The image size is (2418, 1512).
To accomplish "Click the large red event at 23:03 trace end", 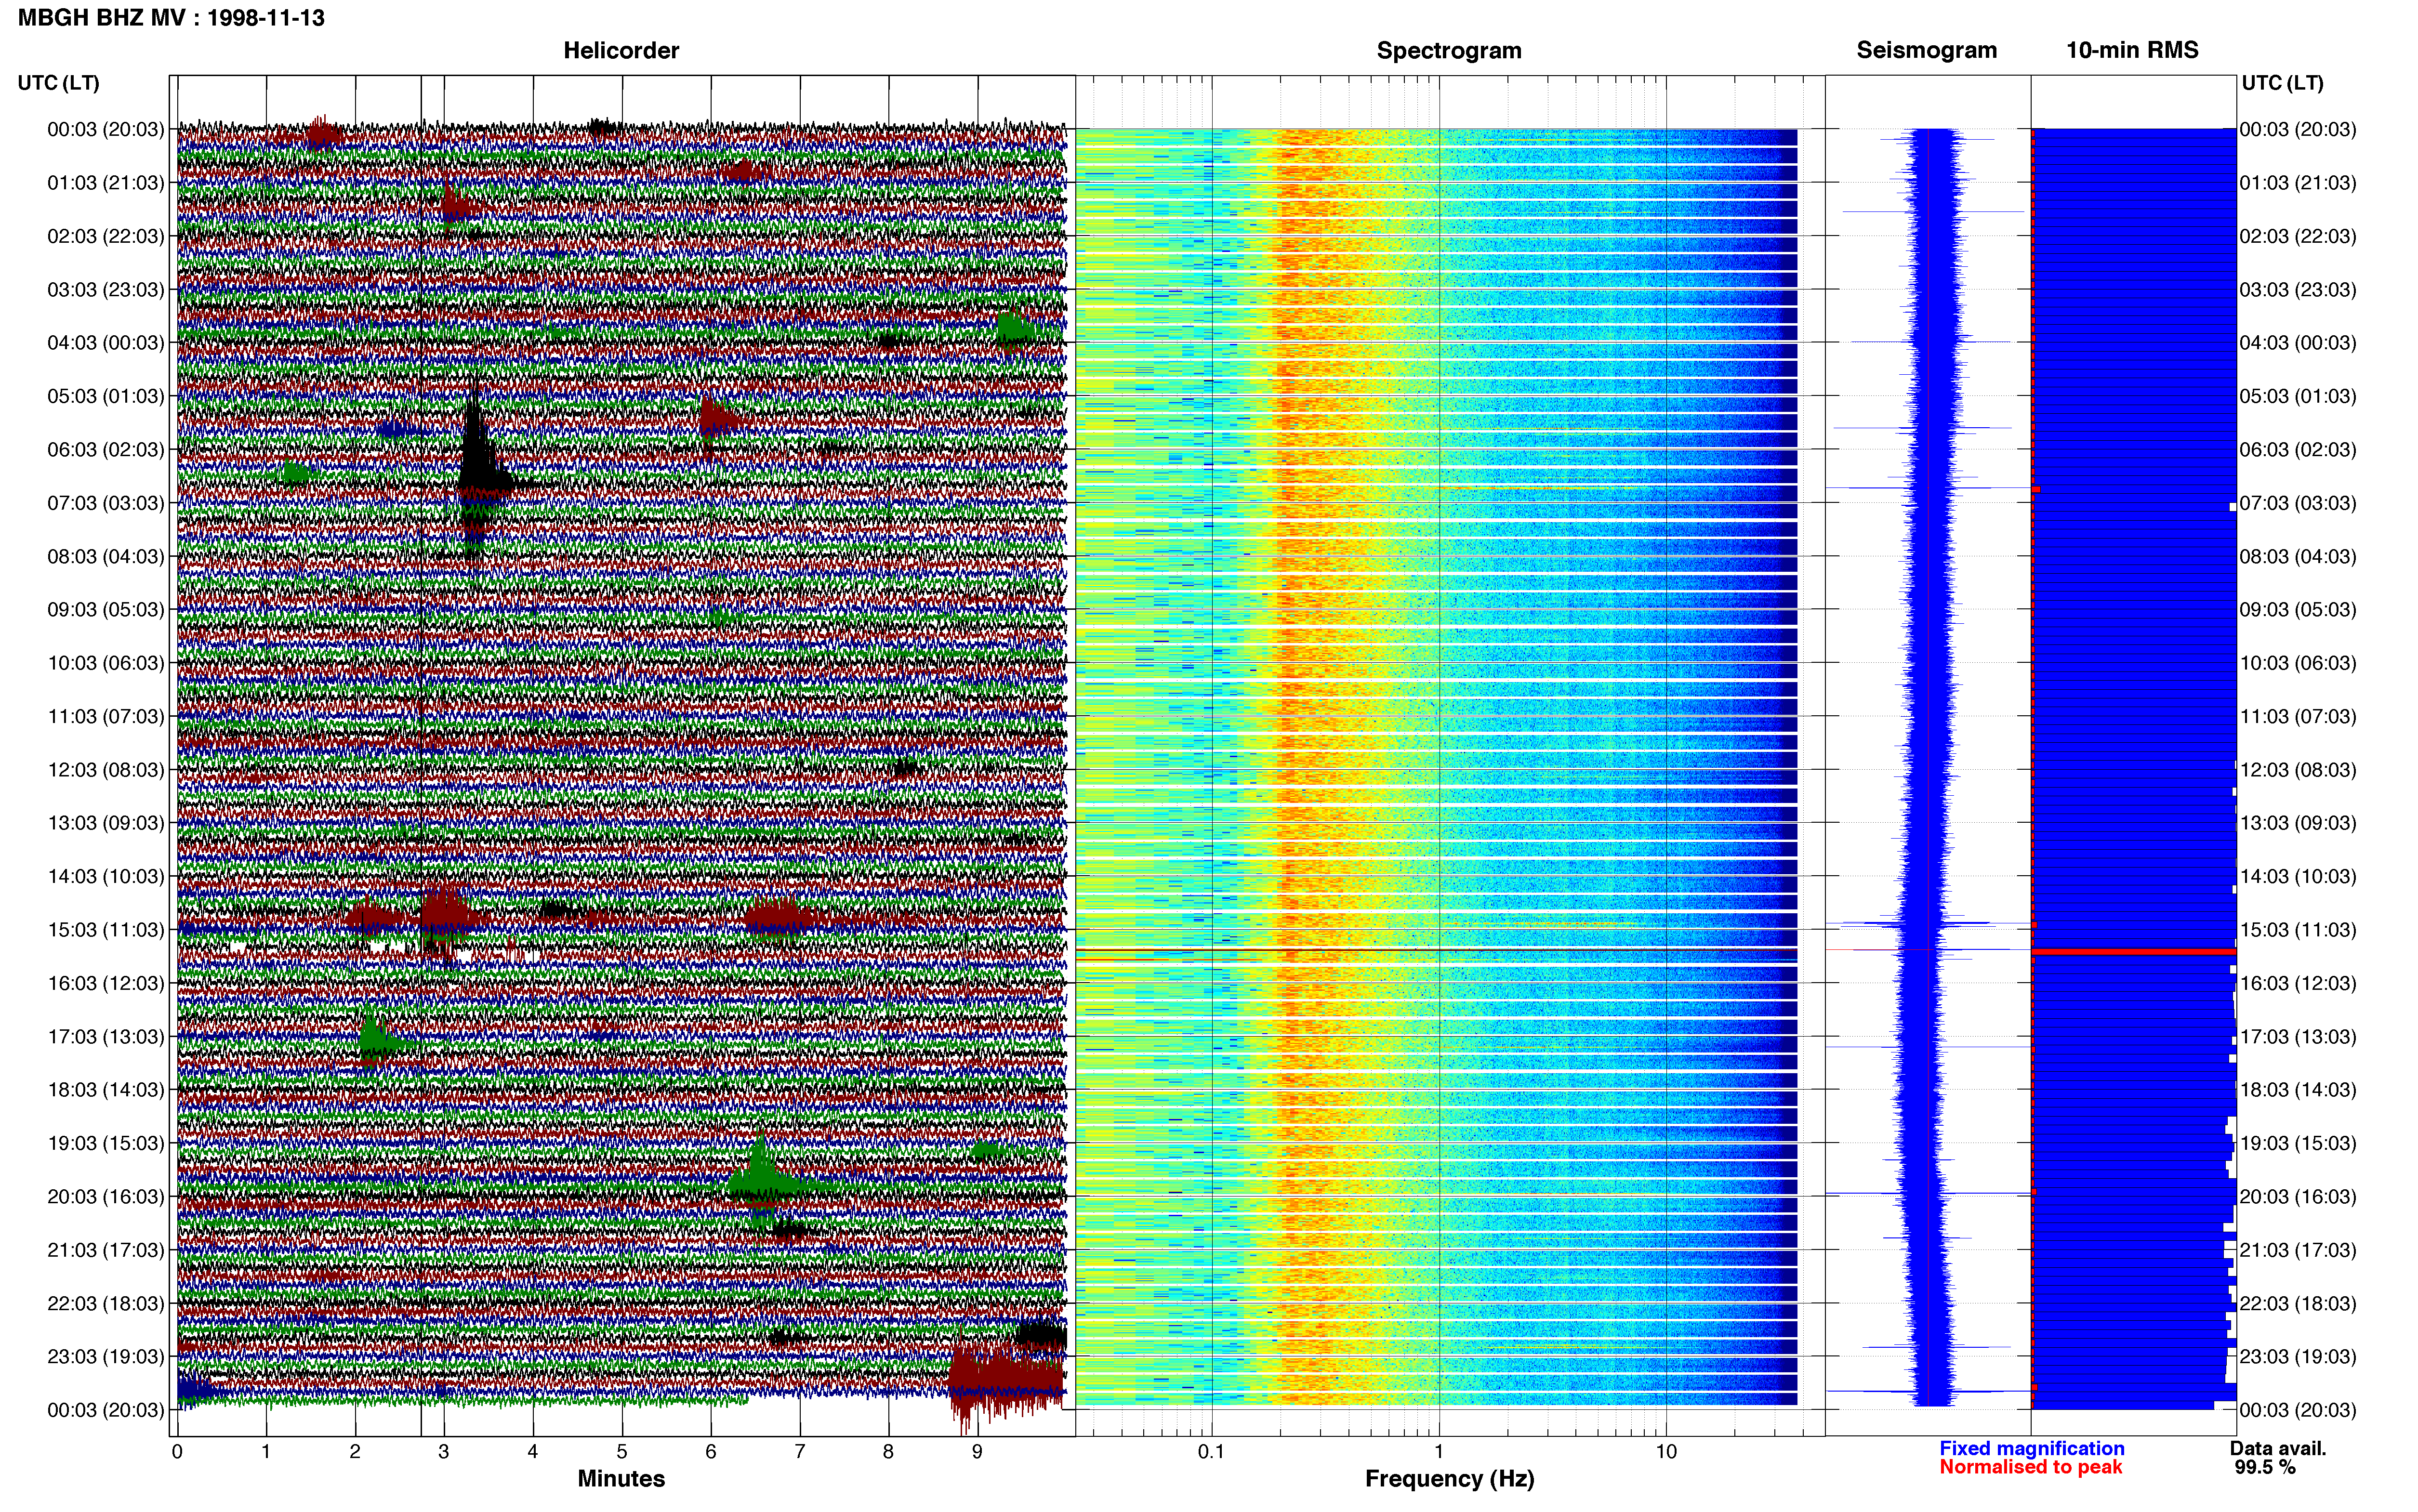I will click(x=1005, y=1380).
